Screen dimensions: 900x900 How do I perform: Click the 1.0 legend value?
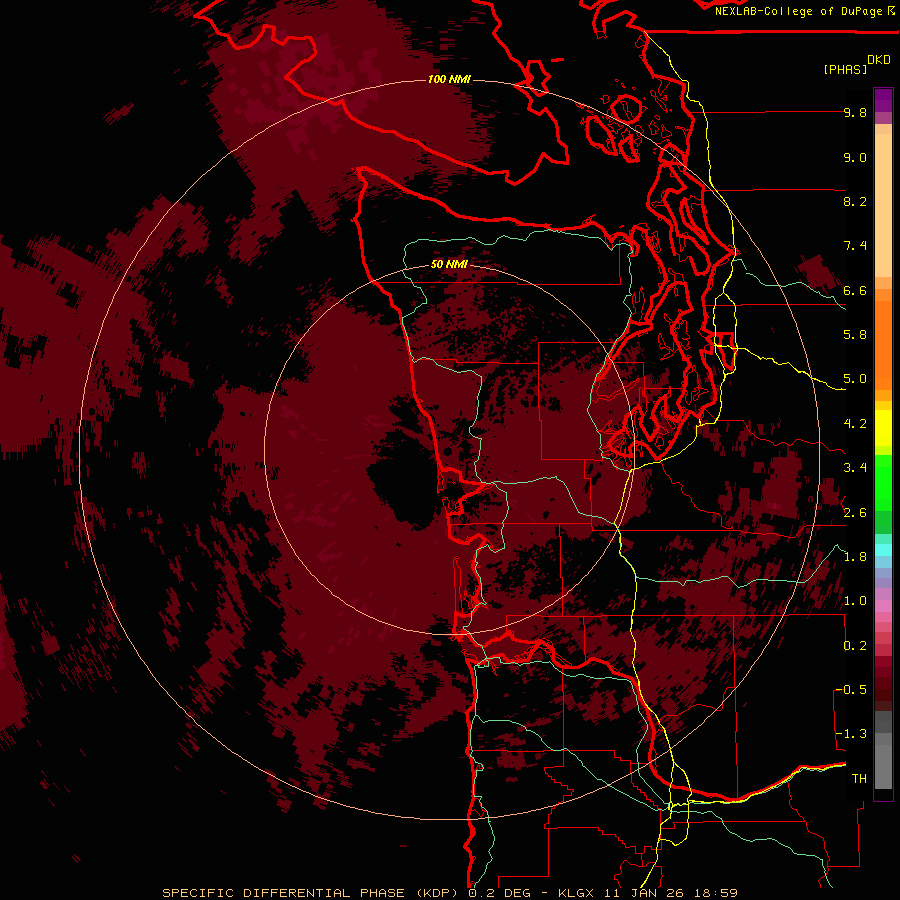coord(855,601)
